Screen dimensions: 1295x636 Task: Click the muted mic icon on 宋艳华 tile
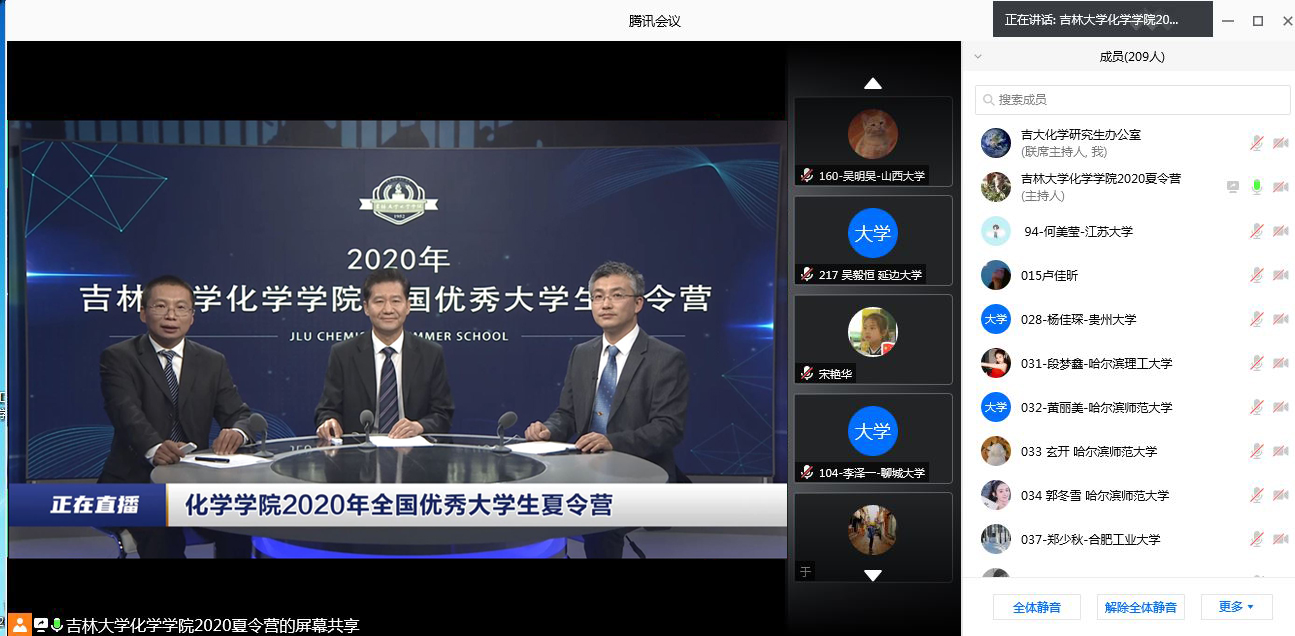pos(807,373)
